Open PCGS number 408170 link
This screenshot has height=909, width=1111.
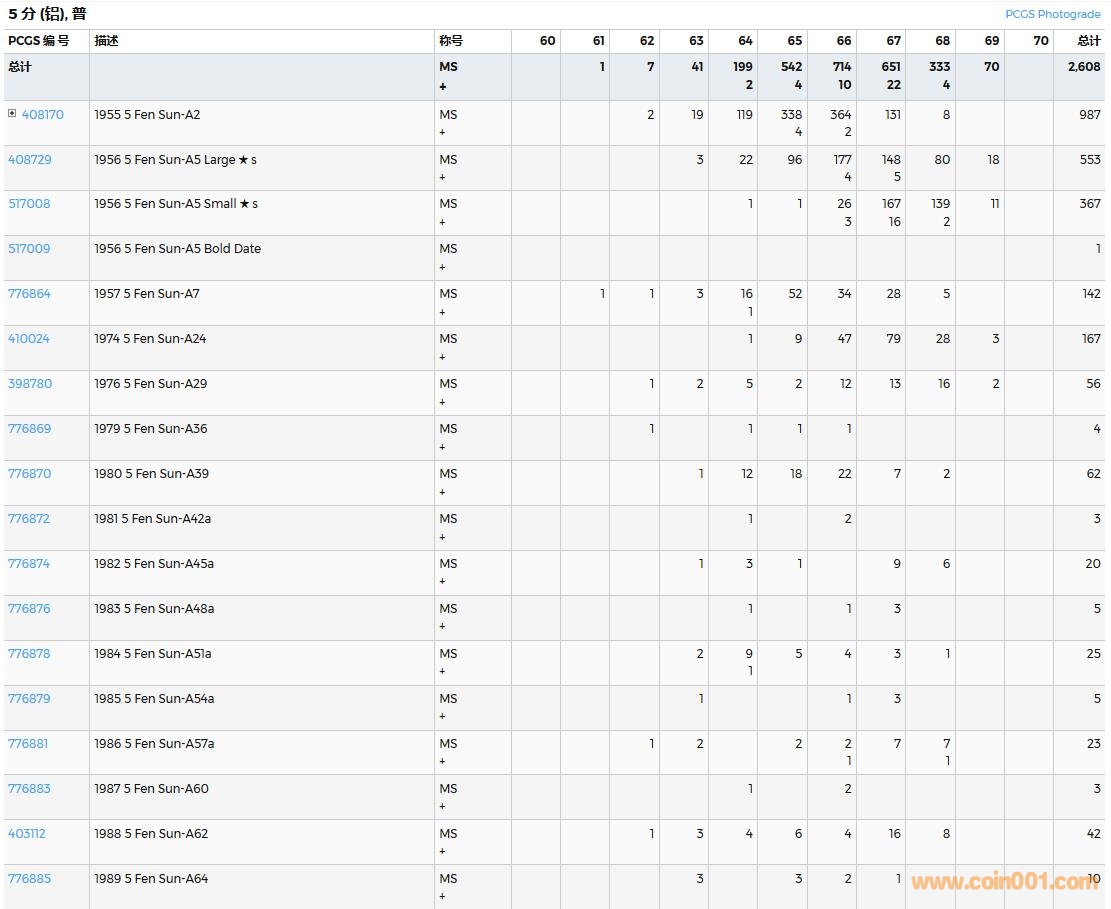coord(42,115)
